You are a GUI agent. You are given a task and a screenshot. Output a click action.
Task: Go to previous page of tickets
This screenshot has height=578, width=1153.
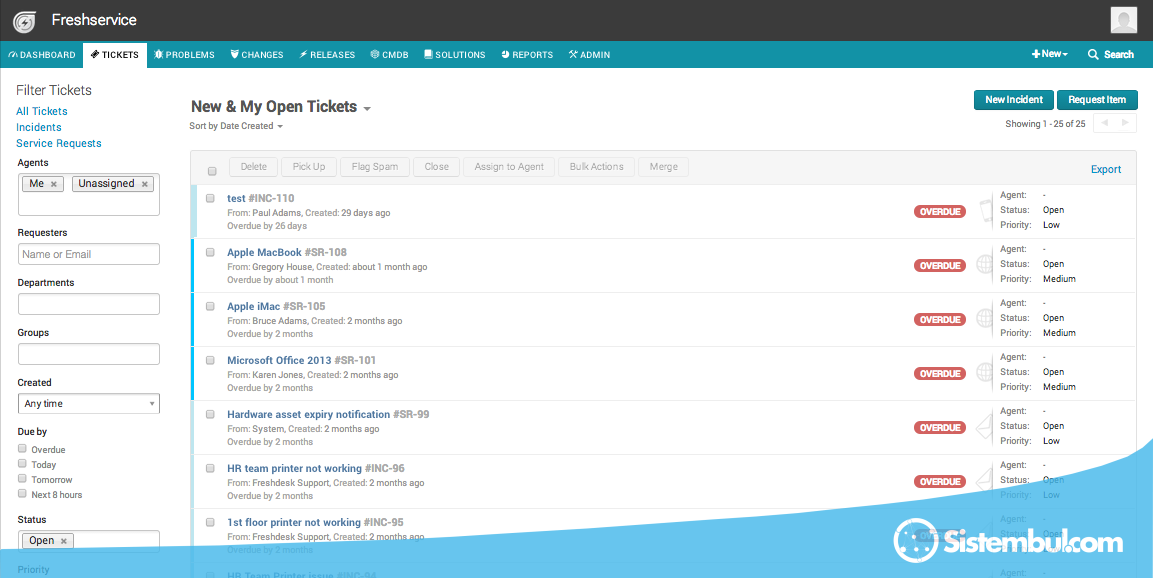point(1104,124)
